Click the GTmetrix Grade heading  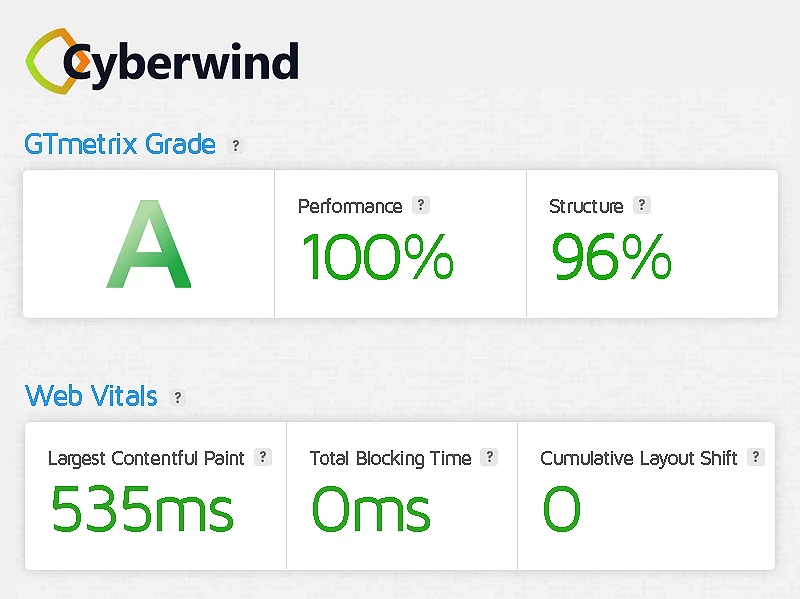click(x=120, y=144)
